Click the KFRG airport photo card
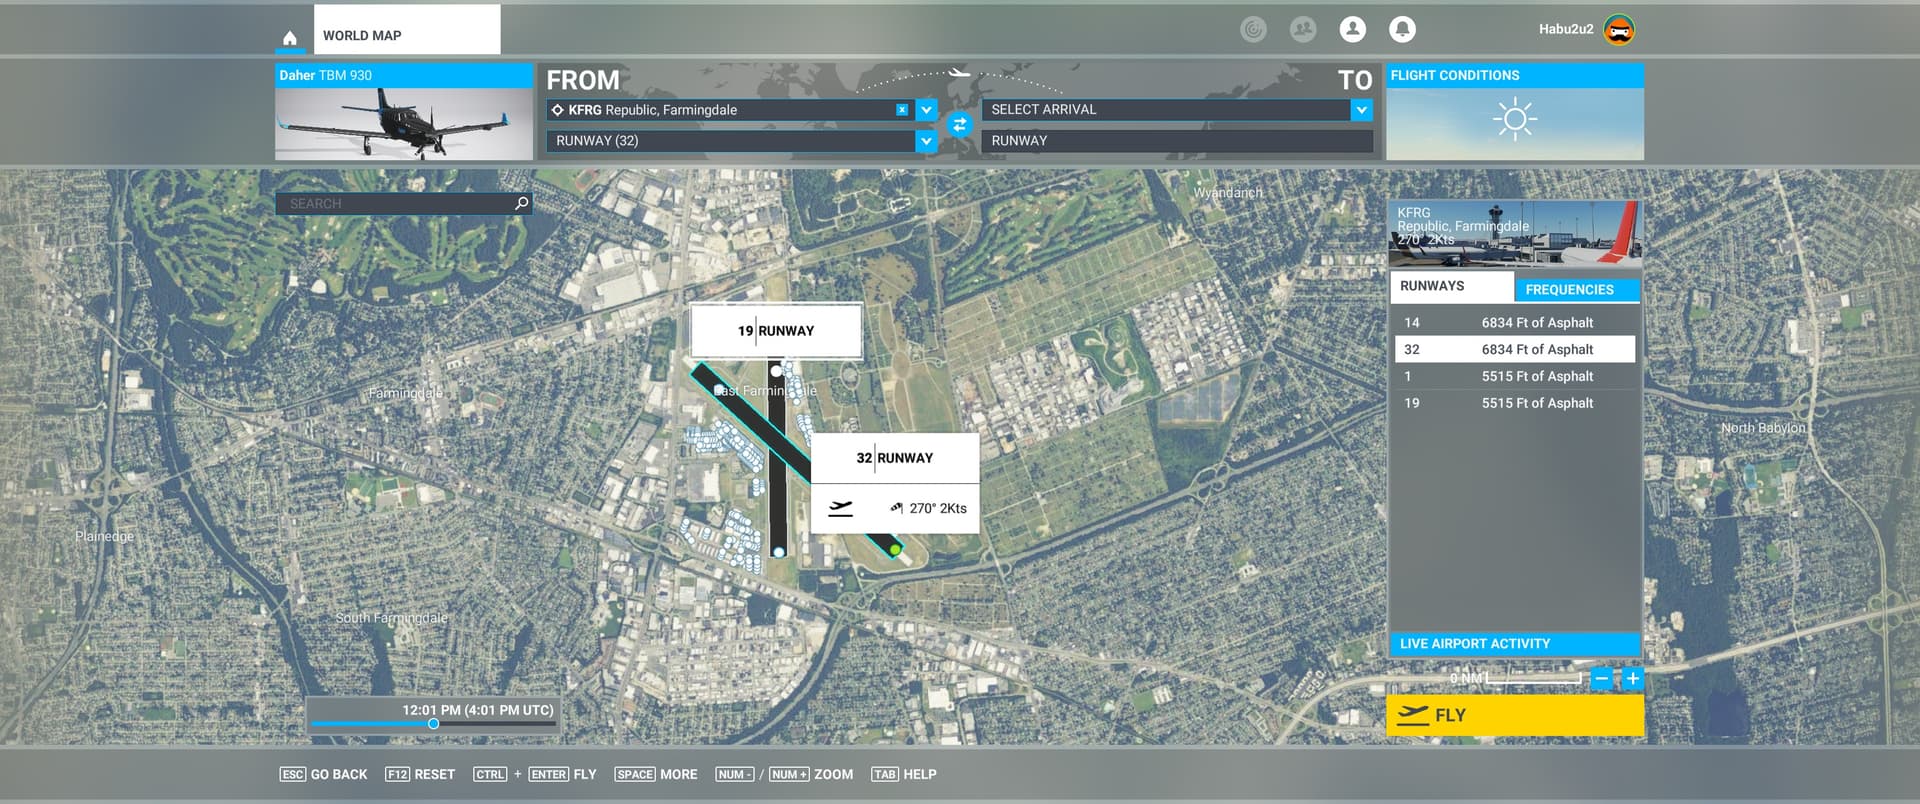 pyautogui.click(x=1514, y=233)
